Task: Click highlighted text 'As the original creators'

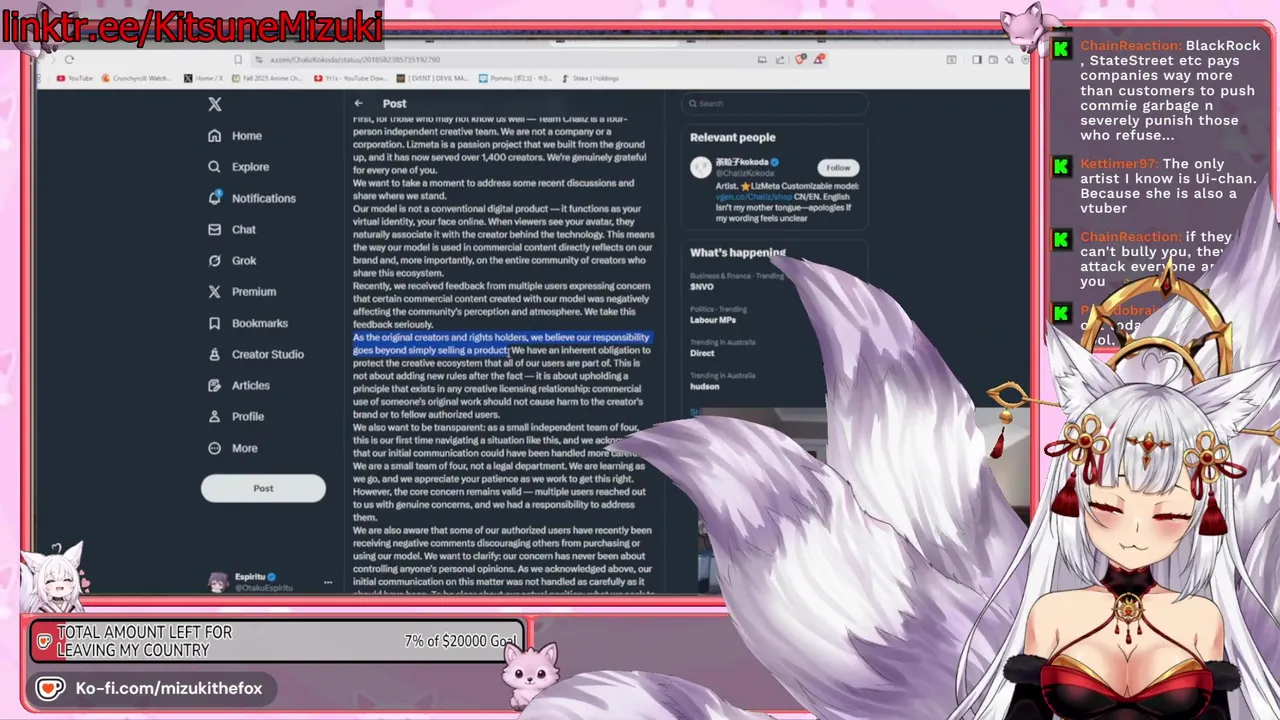Action: click(400, 338)
